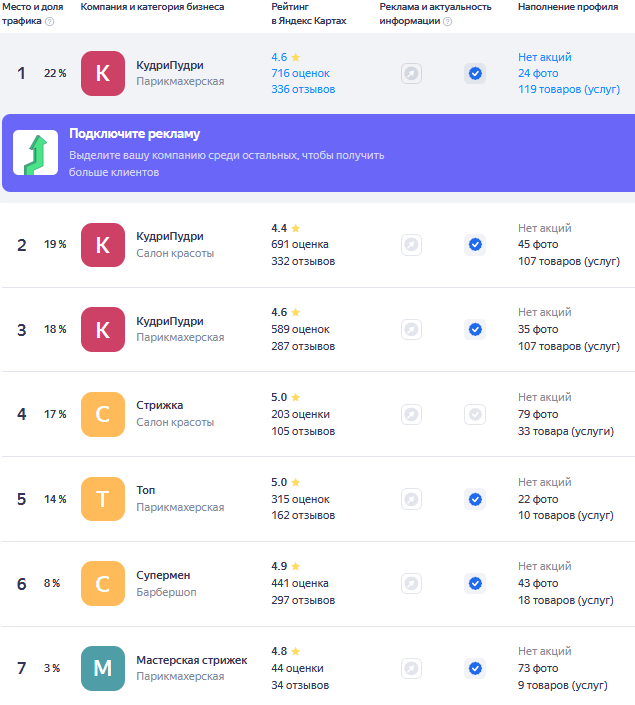Open the 'Нет акций' link in row 1
Viewport: 635px width, 705px height.
coord(545,57)
